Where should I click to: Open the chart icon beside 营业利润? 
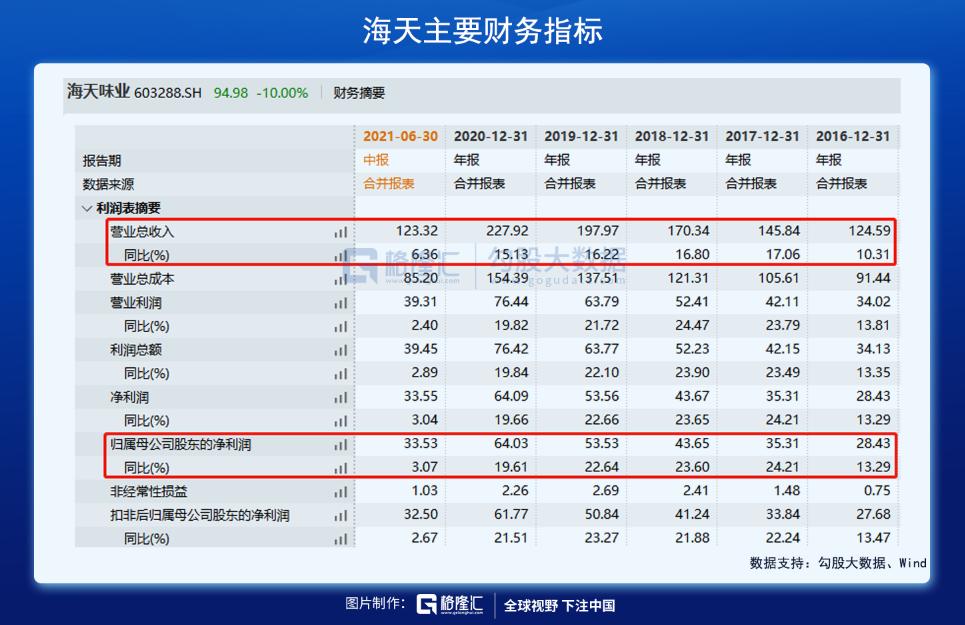[340, 303]
